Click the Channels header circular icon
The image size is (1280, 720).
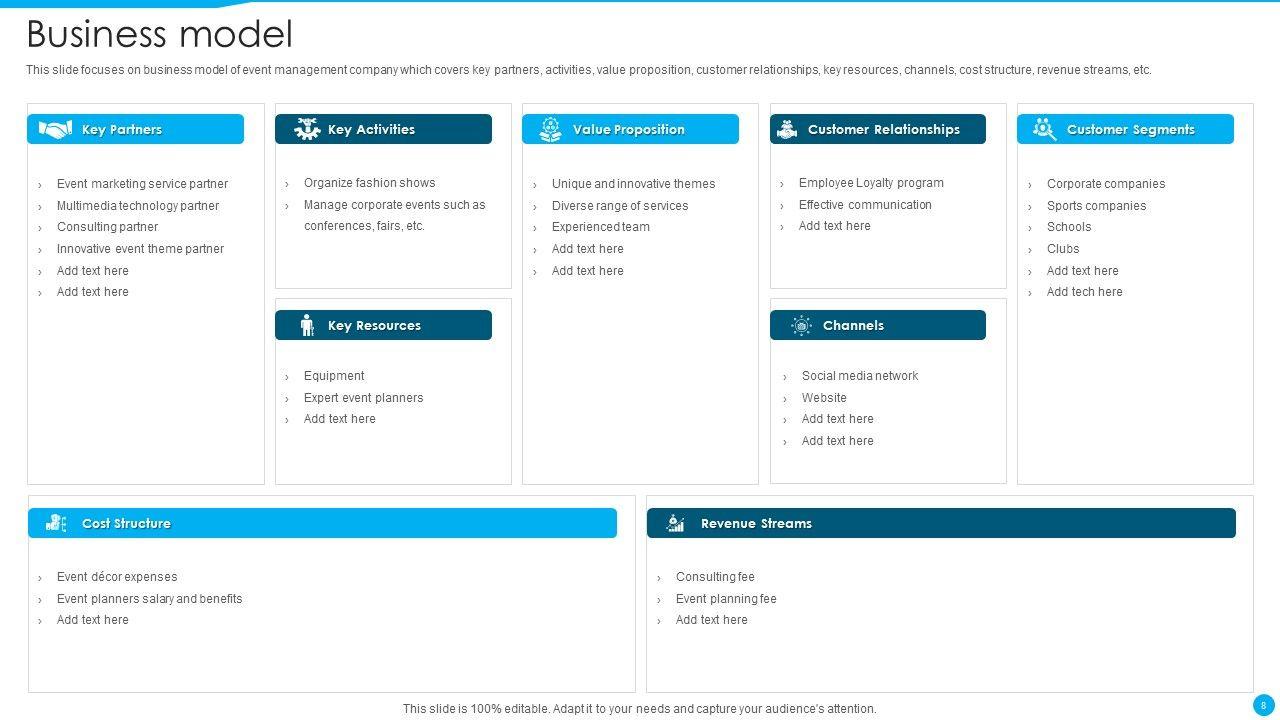pyautogui.click(x=801, y=325)
